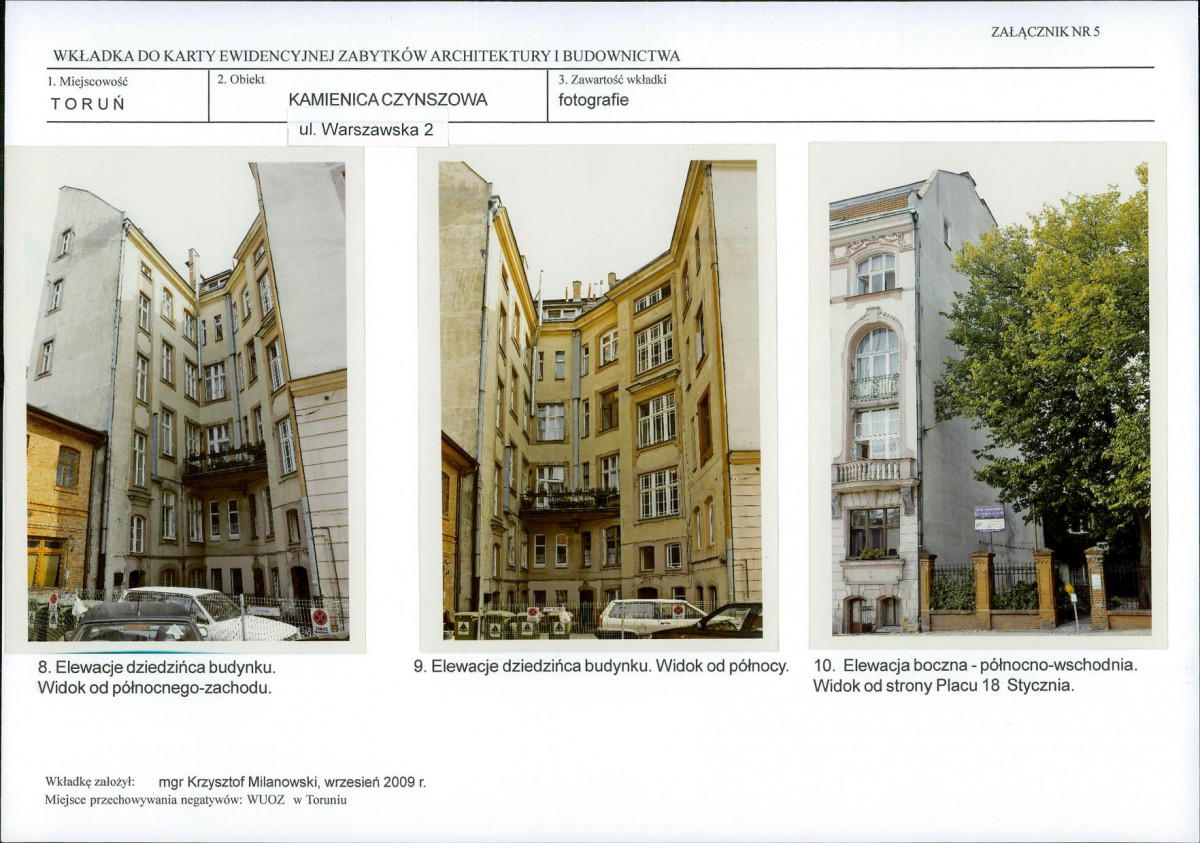Screen dimensions: 1200x843
Task: Click the 'ZAŁĄCZNIK NR 5' label
Action: coord(1045,31)
